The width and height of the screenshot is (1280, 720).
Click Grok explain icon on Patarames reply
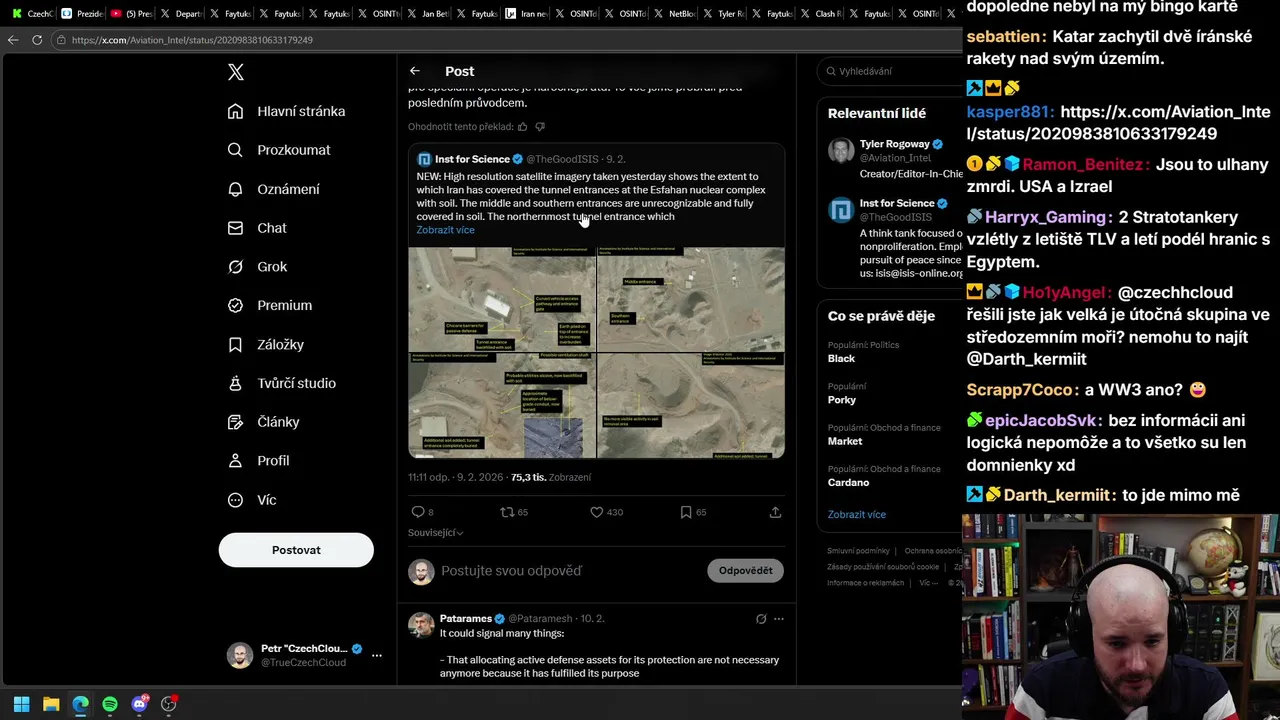(761, 619)
